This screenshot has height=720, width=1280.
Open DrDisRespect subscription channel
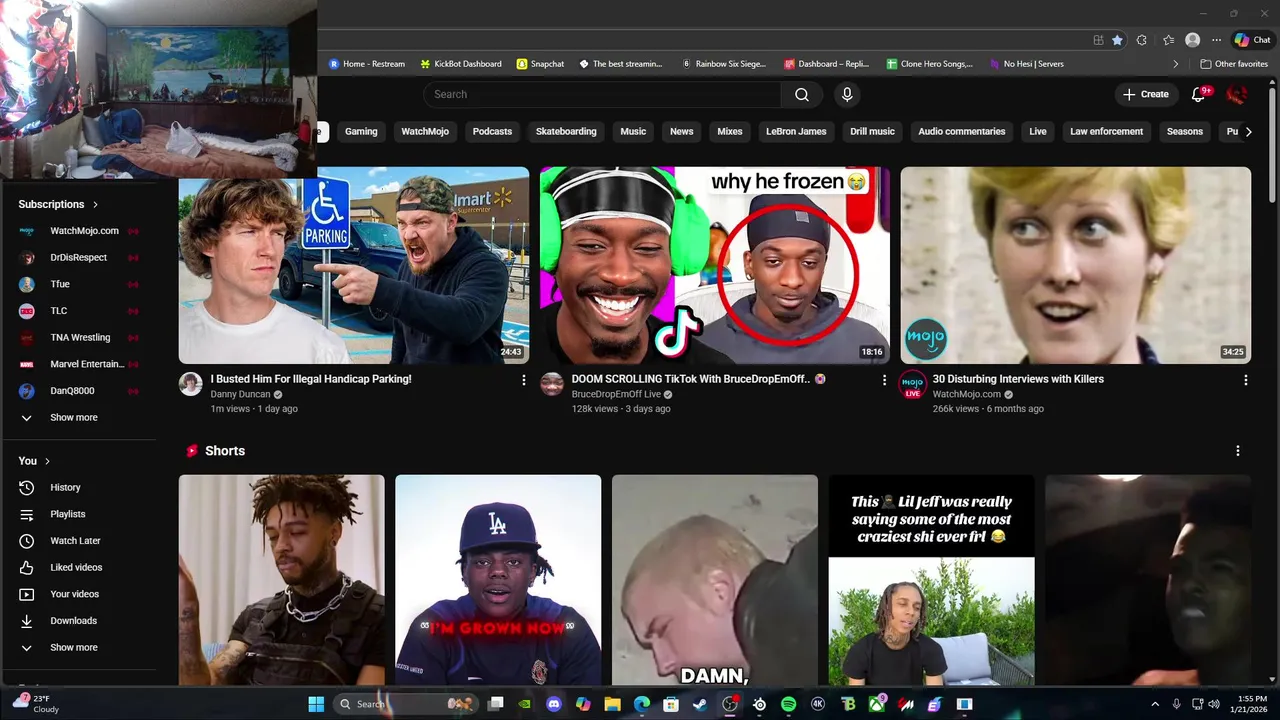point(80,257)
